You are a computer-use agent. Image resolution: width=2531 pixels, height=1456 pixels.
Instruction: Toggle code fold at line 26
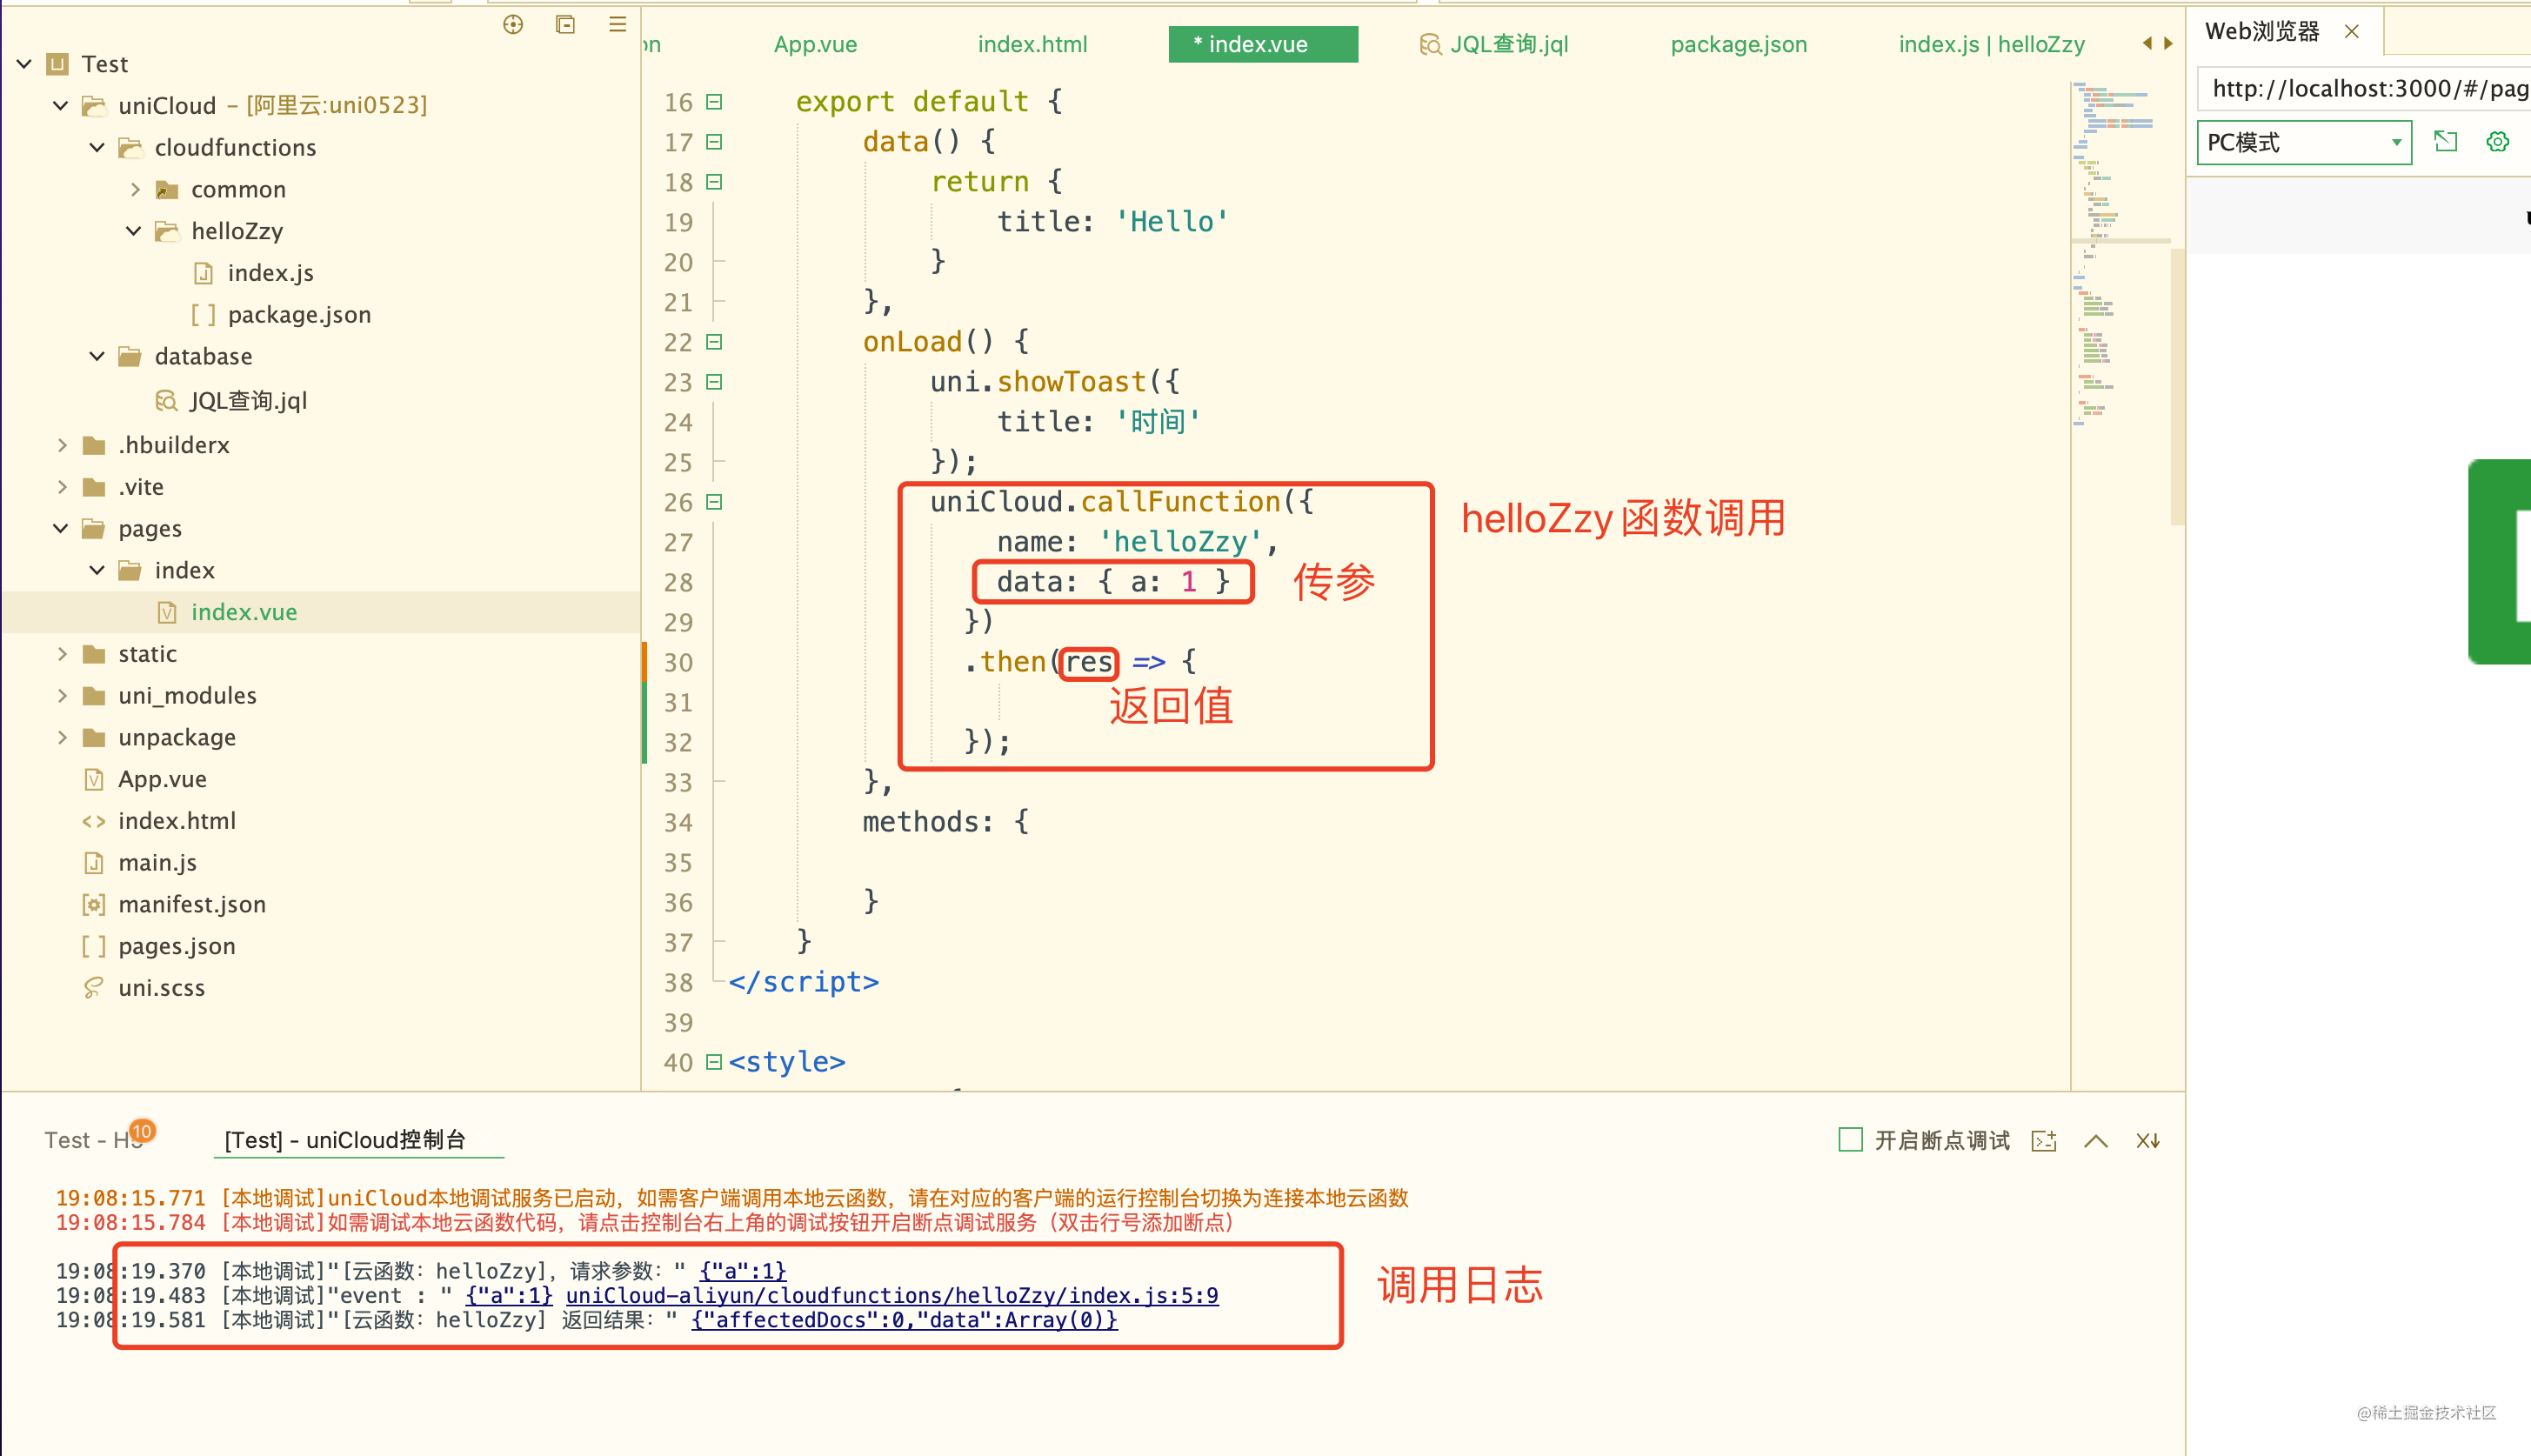click(714, 501)
